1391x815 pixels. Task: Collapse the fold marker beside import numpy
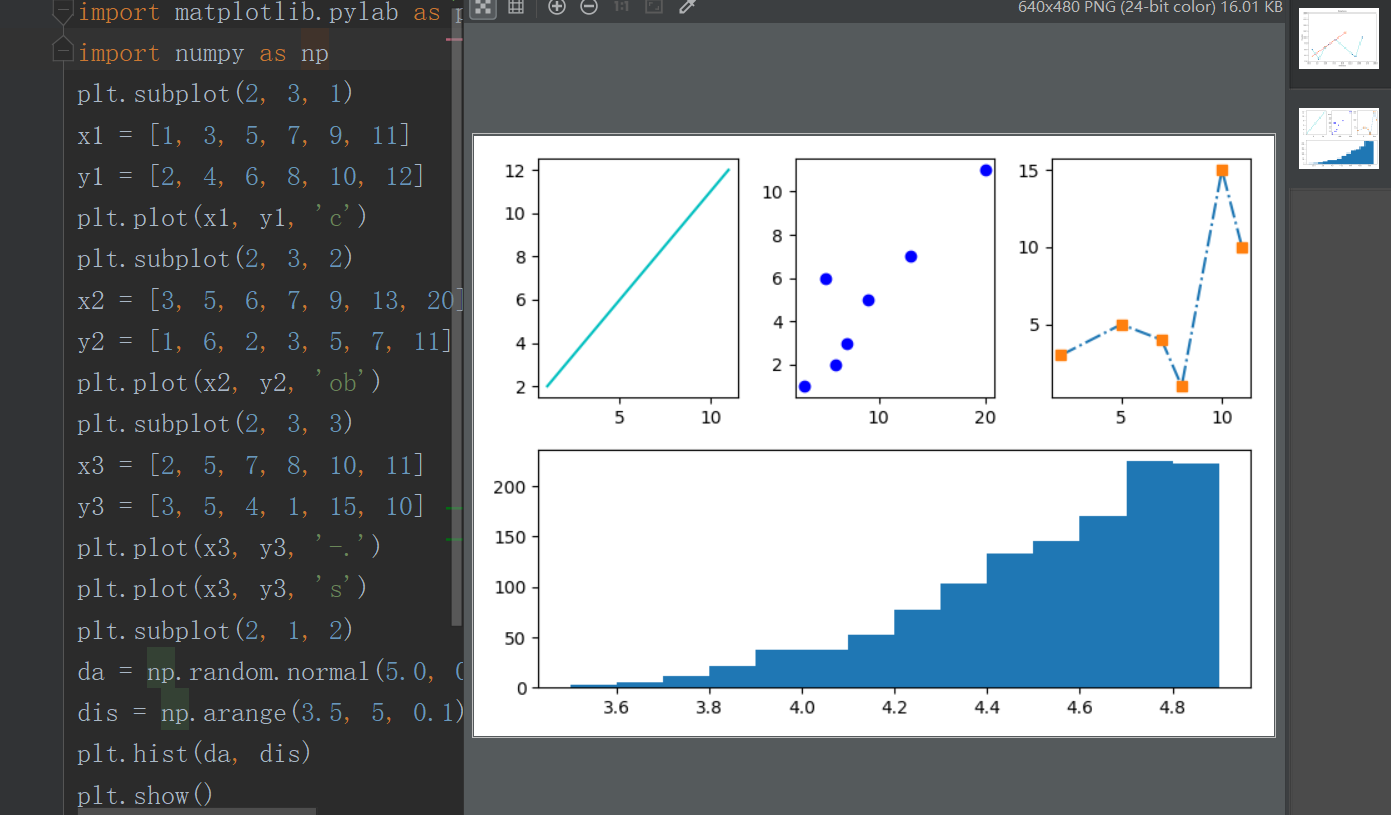click(x=64, y=52)
